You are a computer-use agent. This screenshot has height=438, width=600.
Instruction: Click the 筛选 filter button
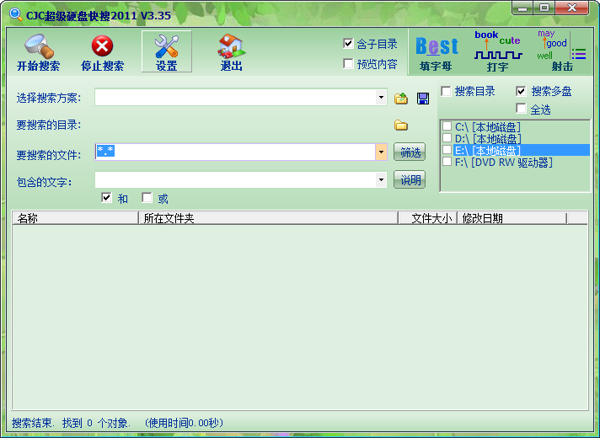point(409,152)
